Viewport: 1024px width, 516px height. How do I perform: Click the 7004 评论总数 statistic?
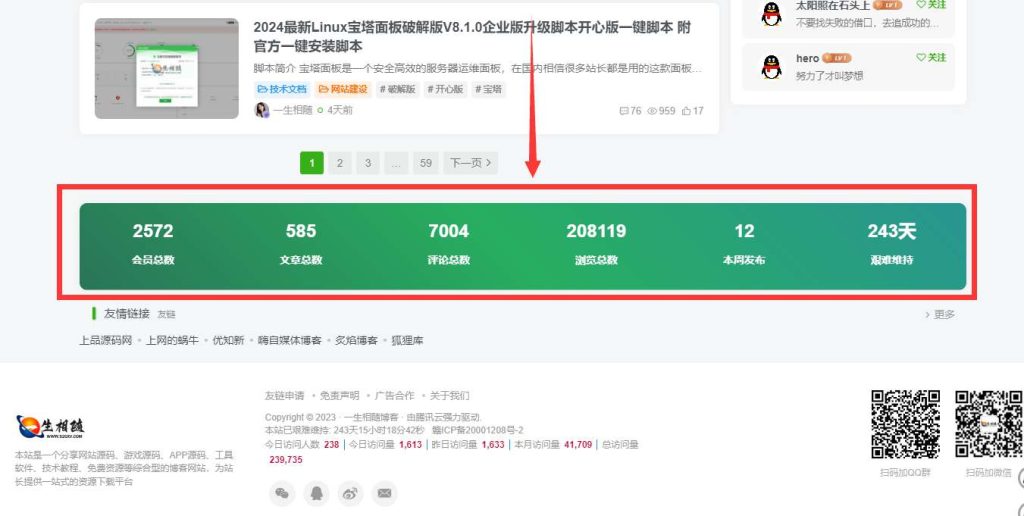click(449, 244)
